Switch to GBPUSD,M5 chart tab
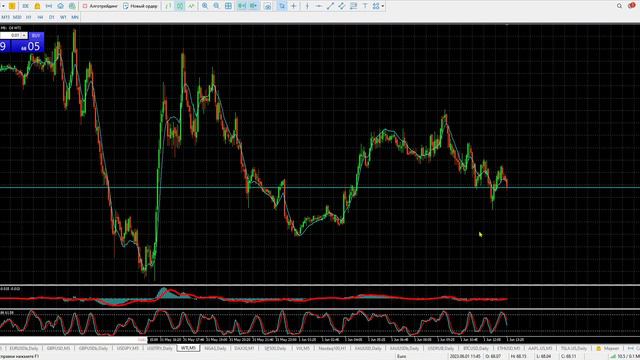The image size is (640, 360). (x=58, y=348)
